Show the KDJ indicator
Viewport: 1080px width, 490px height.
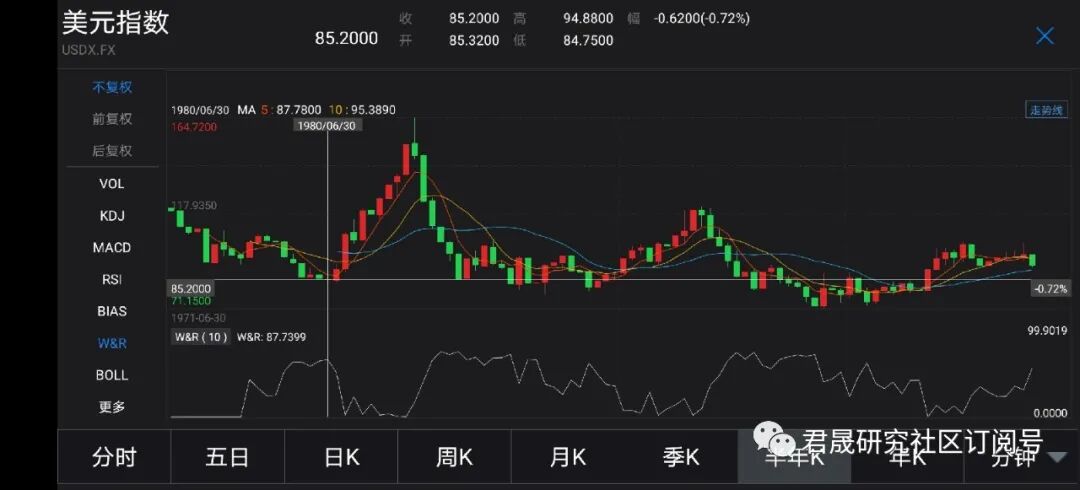112,216
